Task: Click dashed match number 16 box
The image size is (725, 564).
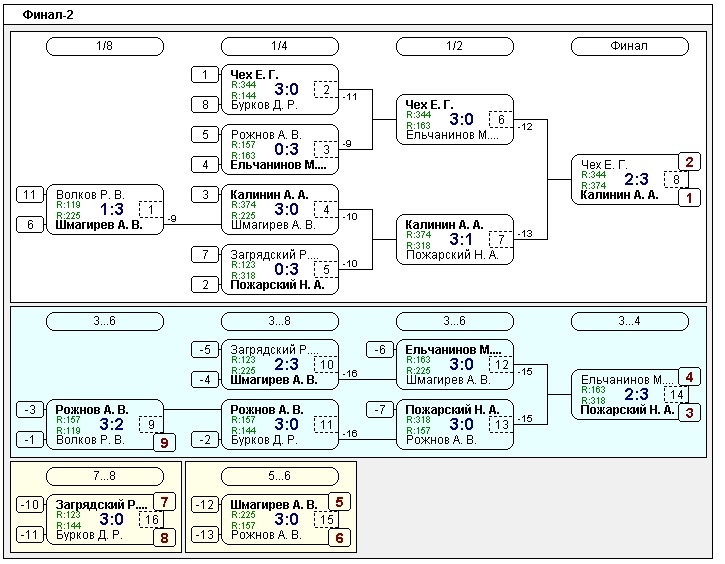Action: point(152,519)
